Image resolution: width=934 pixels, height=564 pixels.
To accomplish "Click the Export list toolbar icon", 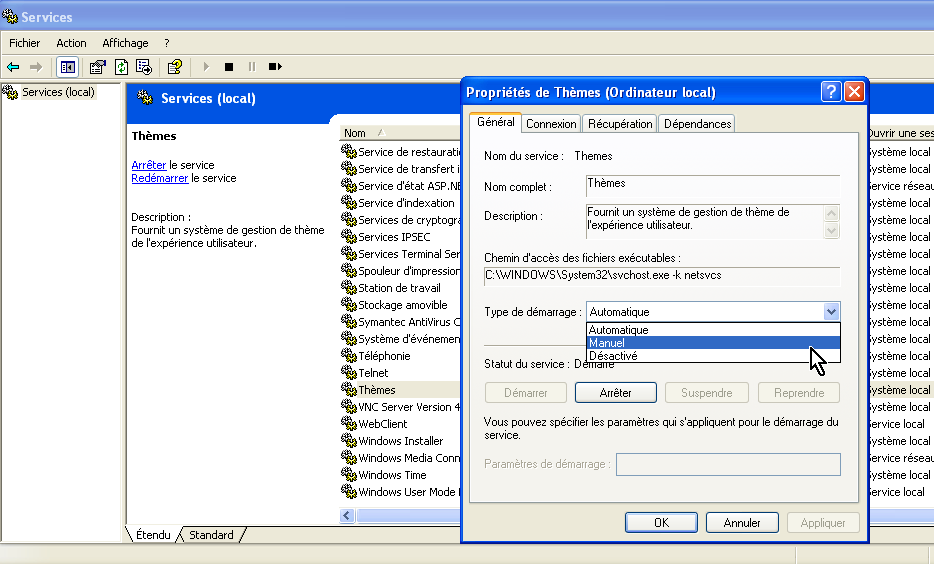I will coord(144,67).
